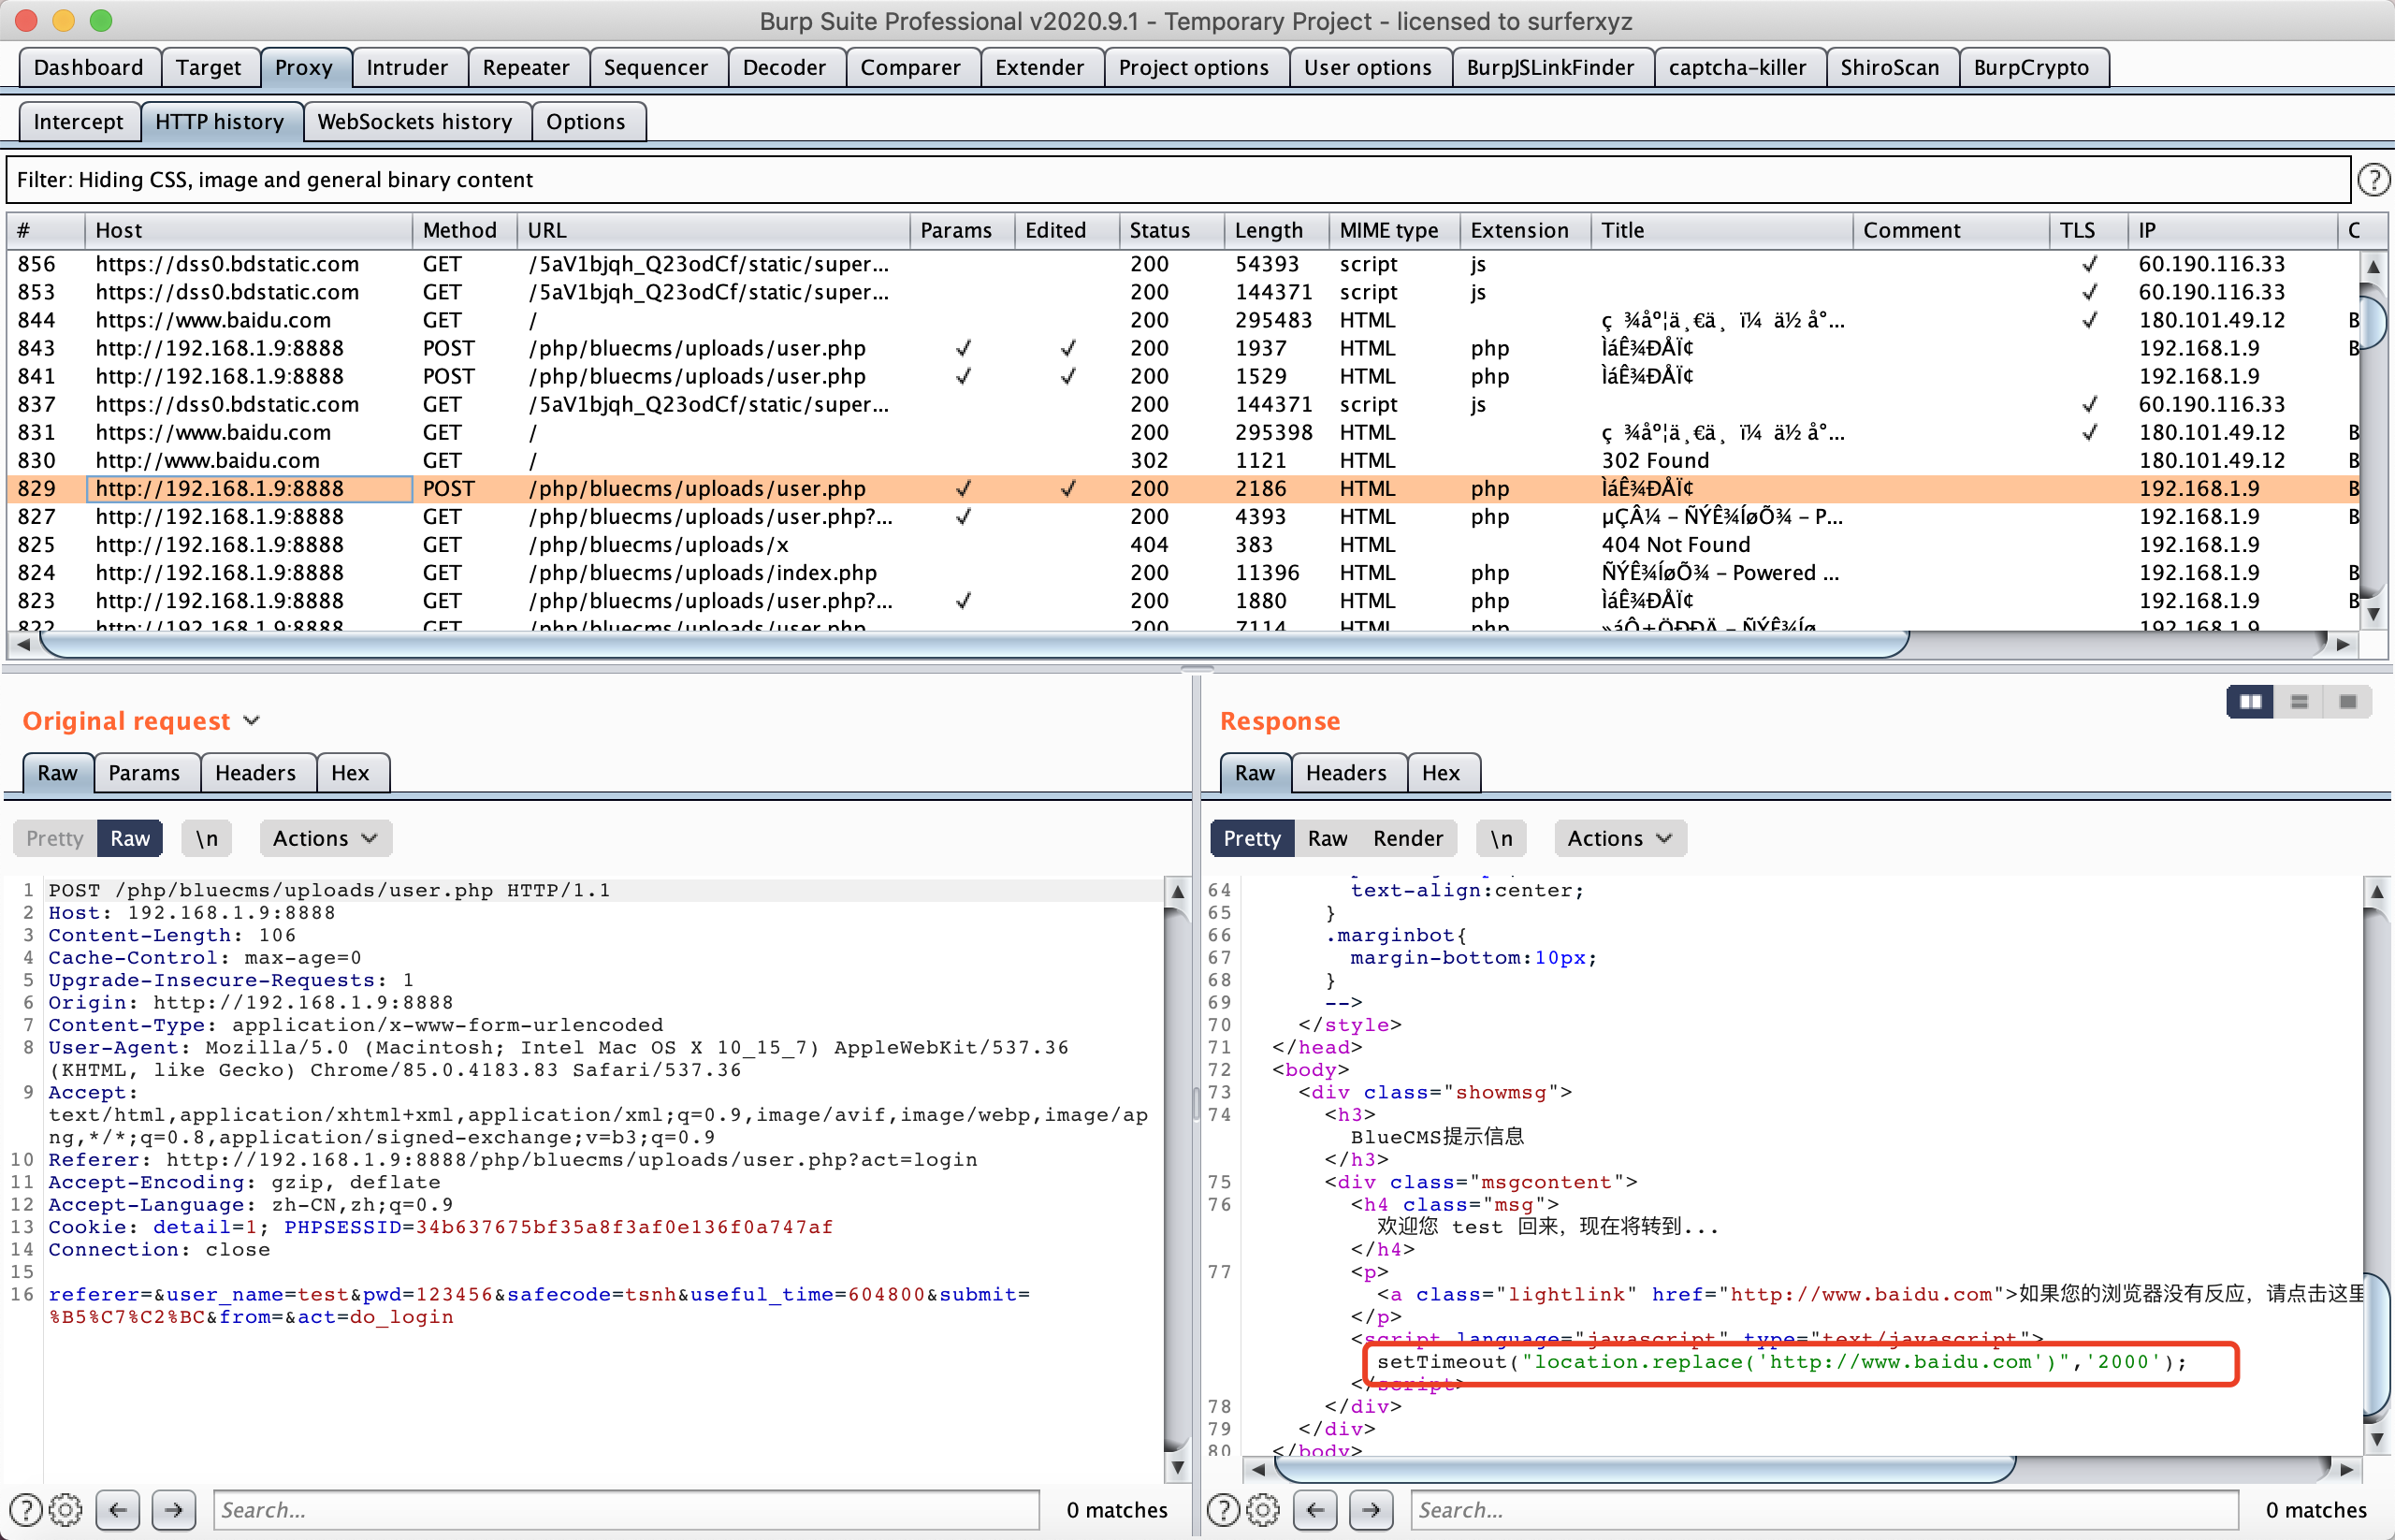The height and width of the screenshot is (1540, 2395).
Task: Toggle response \n newline display button
Action: click(1500, 838)
